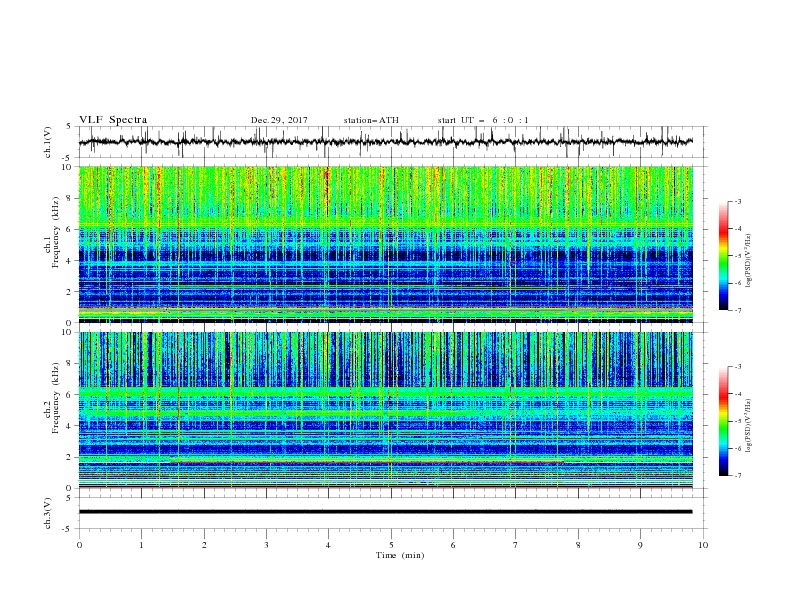This screenshot has height=612, width=792.
Task: Click the ch.1 colorbar 'log(PSD)(V²/Hz)' label
Action: 749,261
